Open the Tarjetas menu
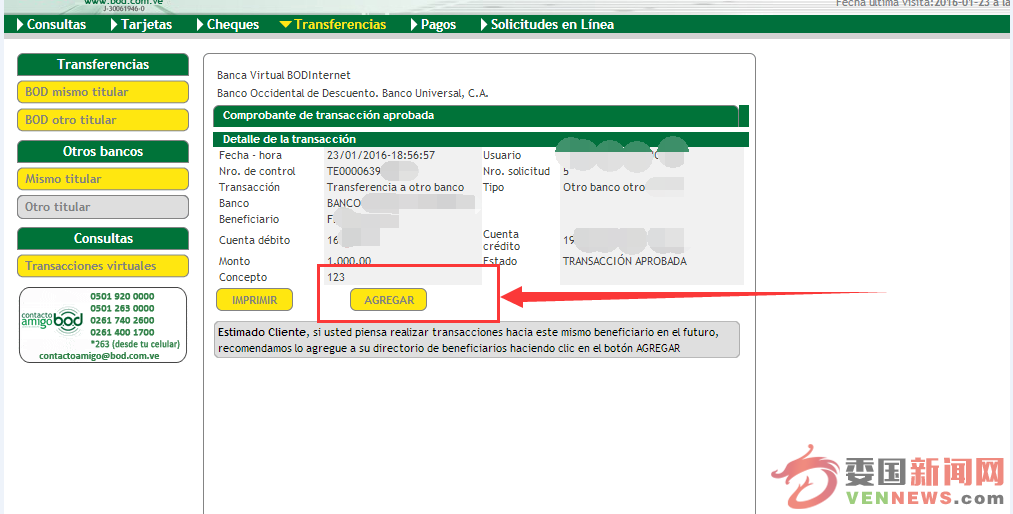The height and width of the screenshot is (514, 1013). (x=146, y=25)
